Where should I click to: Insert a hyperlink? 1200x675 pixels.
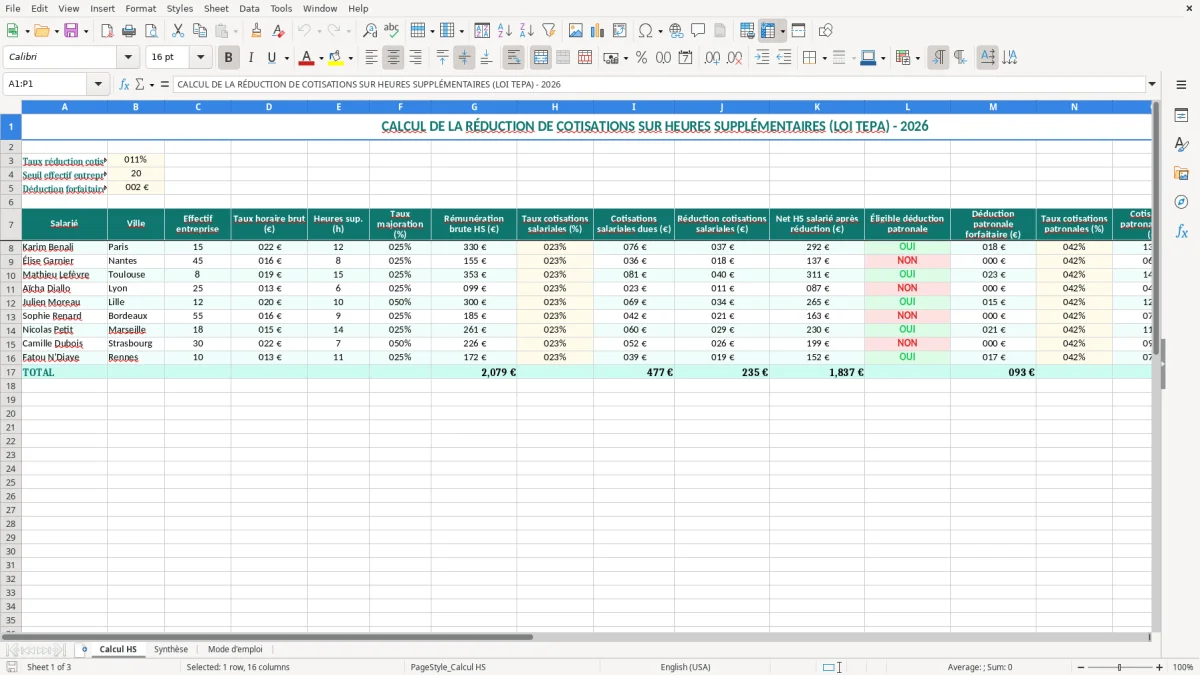[676, 31]
